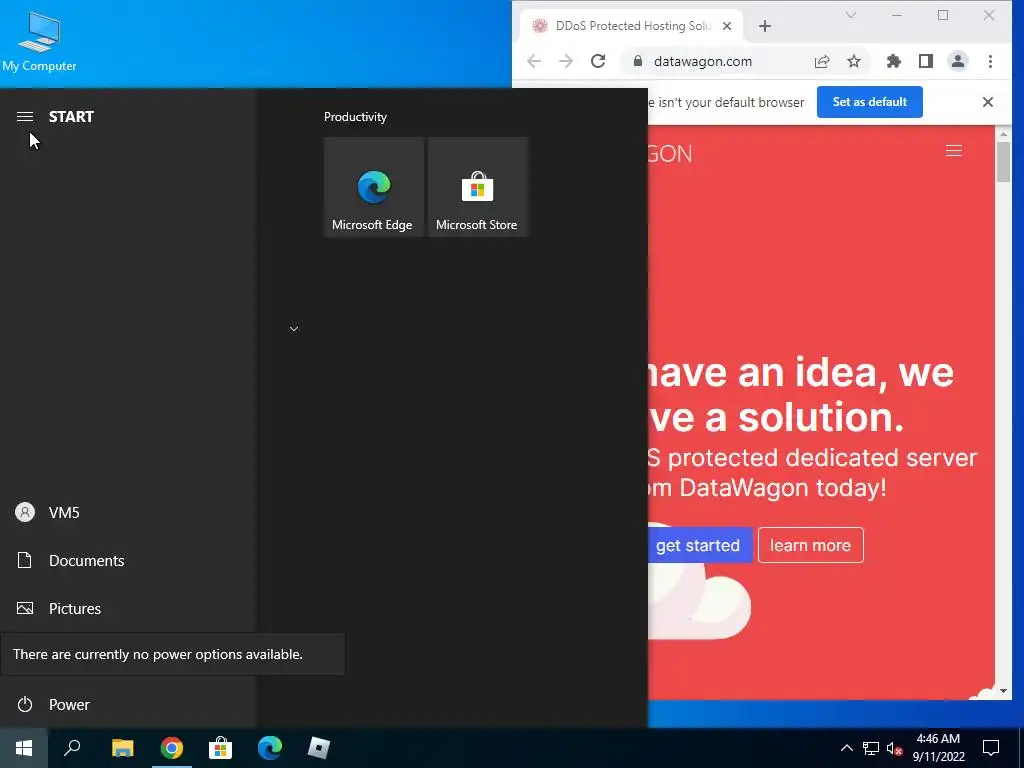Open File Explorer from taskbar
The image size is (1024, 768).
pyautogui.click(x=122, y=748)
